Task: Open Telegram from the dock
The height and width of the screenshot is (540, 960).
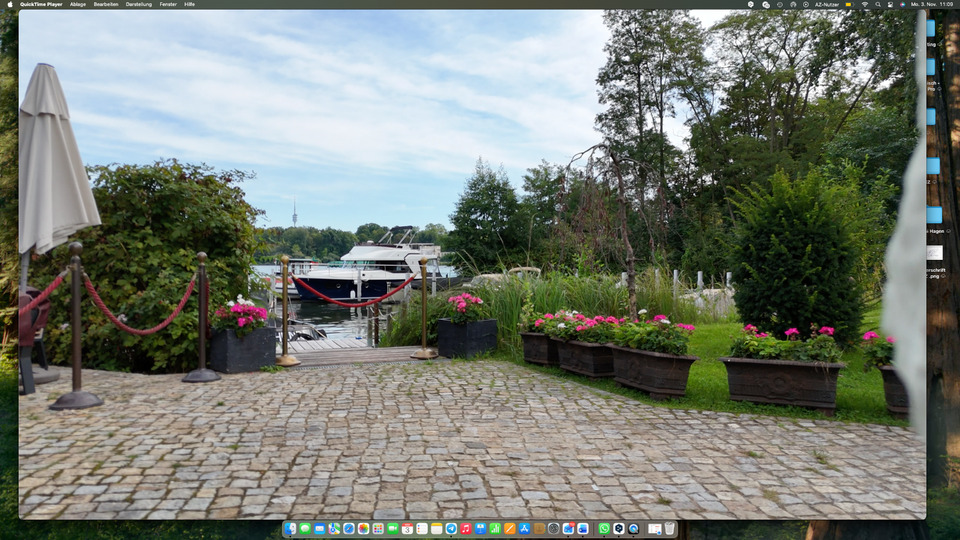Action: tap(451, 528)
